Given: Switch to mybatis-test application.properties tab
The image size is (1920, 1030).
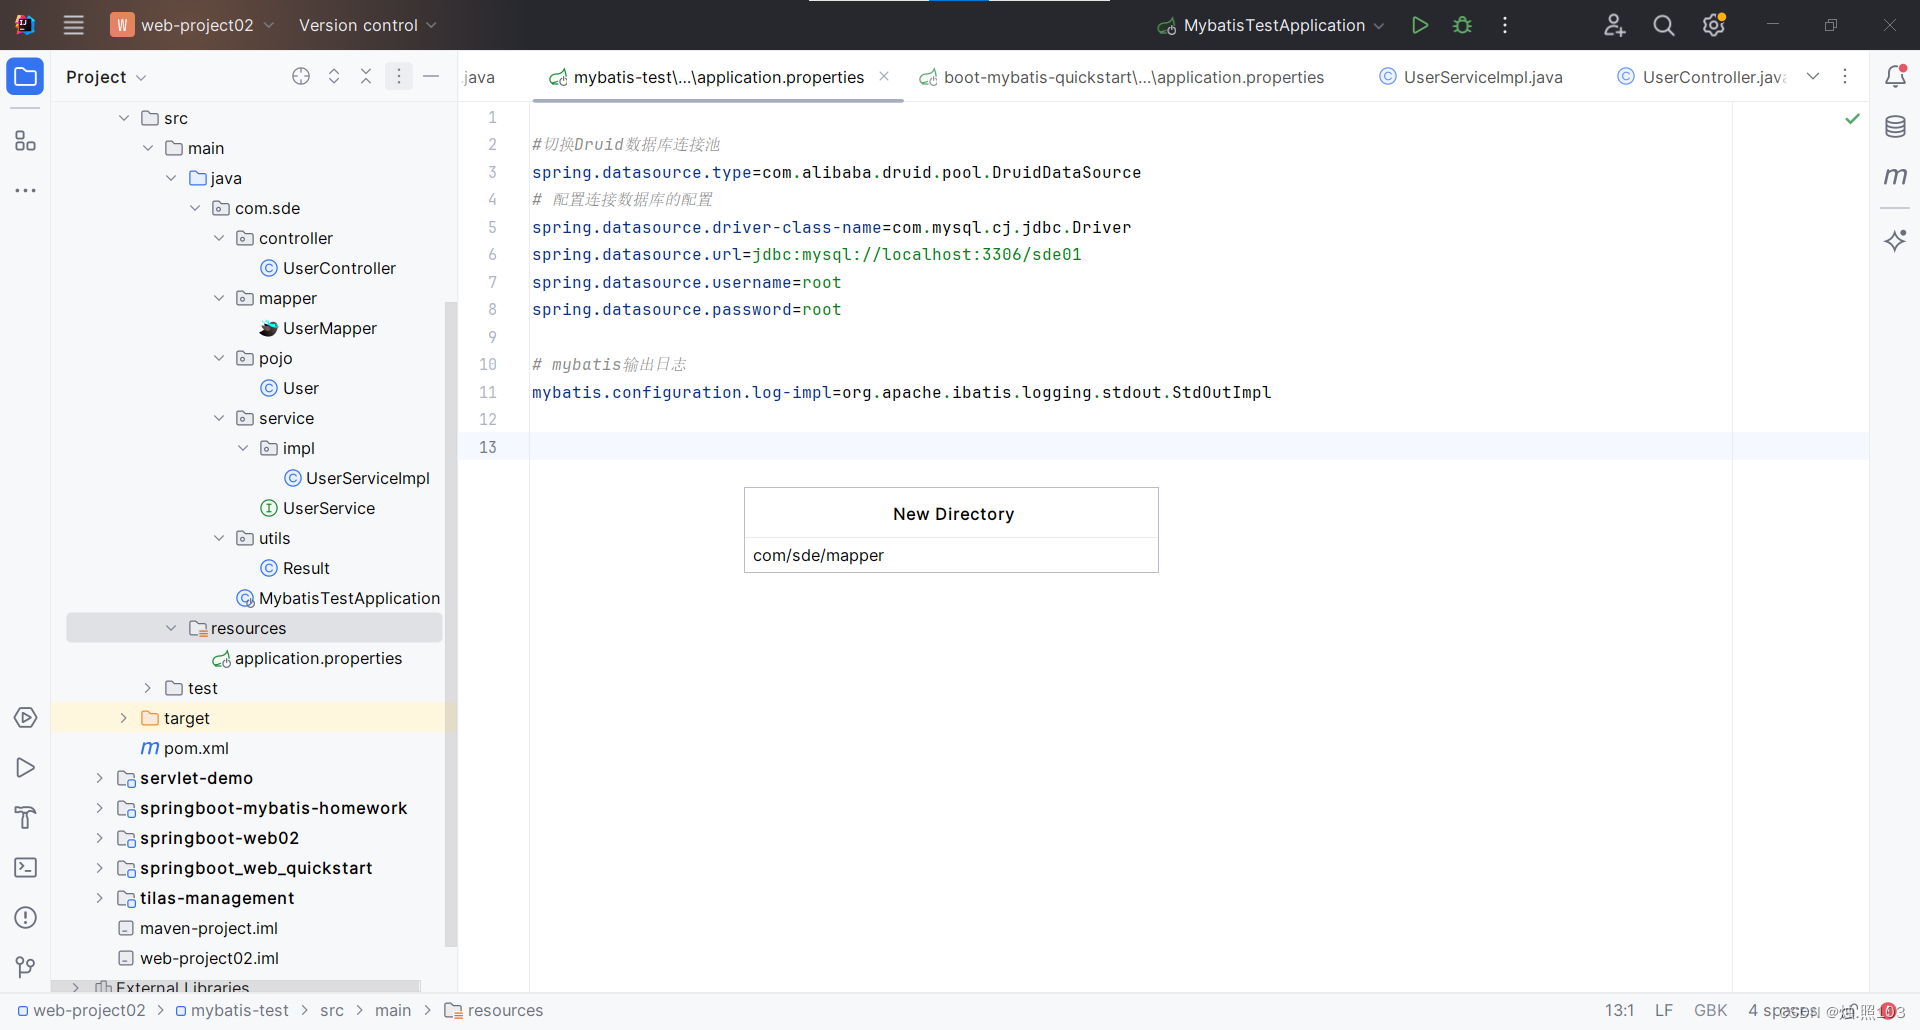Looking at the screenshot, I should 718,77.
